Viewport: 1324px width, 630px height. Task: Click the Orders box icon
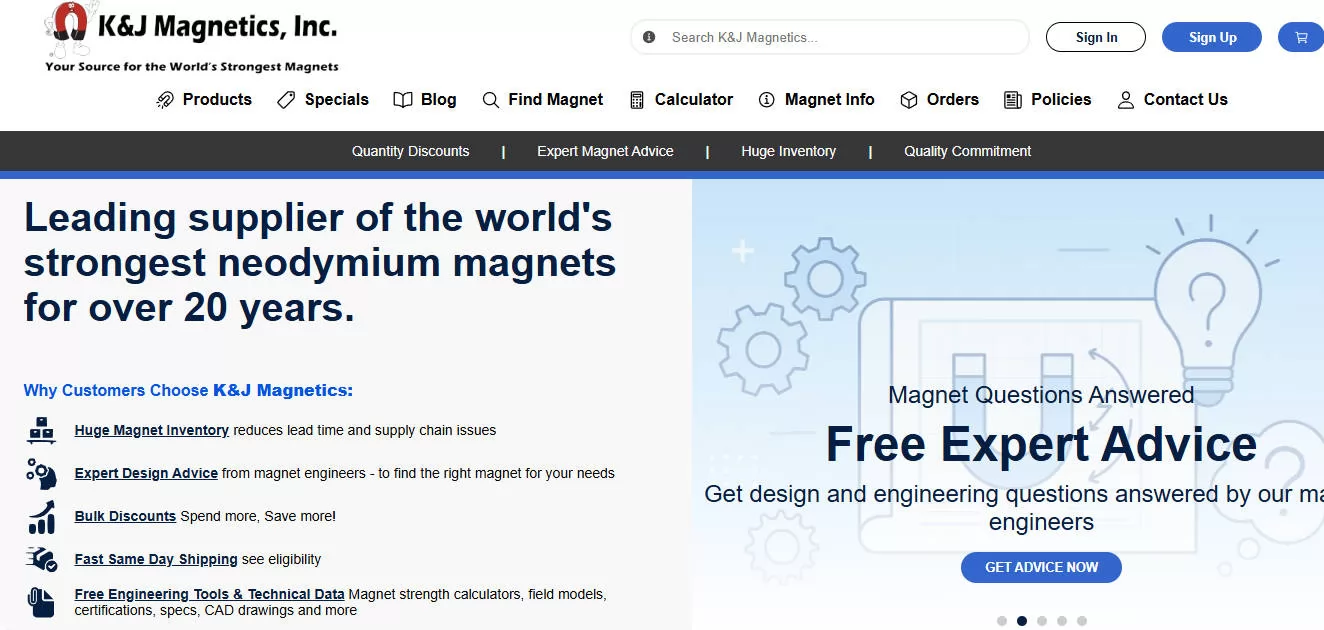[x=909, y=100]
